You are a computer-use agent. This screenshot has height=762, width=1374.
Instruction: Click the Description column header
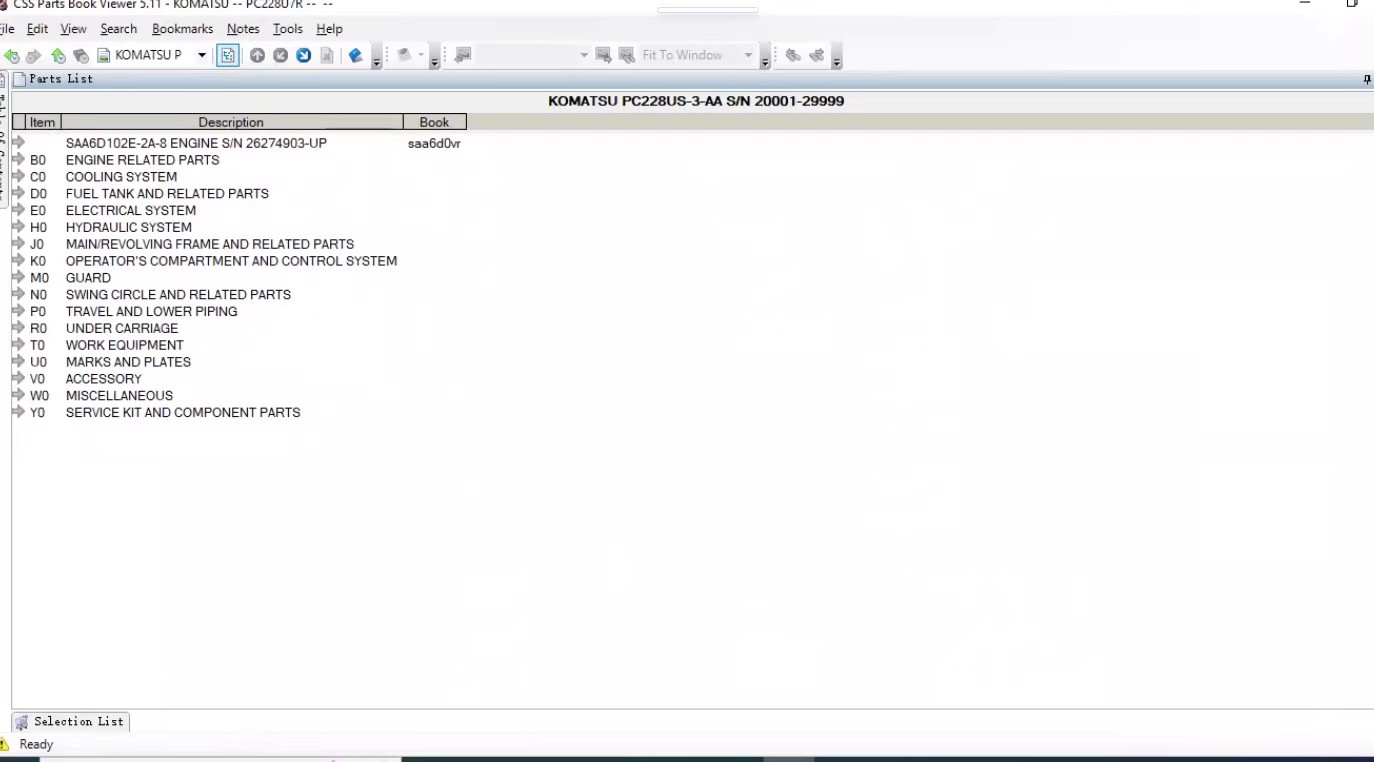[x=231, y=122]
